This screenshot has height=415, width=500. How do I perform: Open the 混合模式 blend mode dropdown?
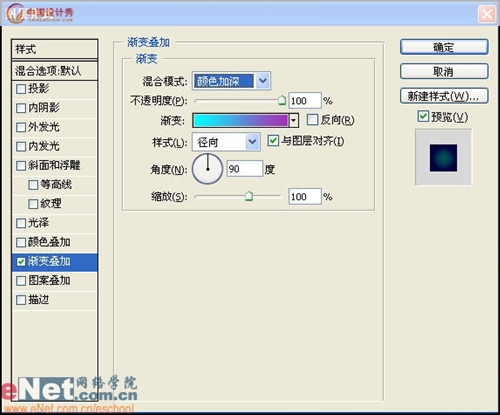[231, 81]
